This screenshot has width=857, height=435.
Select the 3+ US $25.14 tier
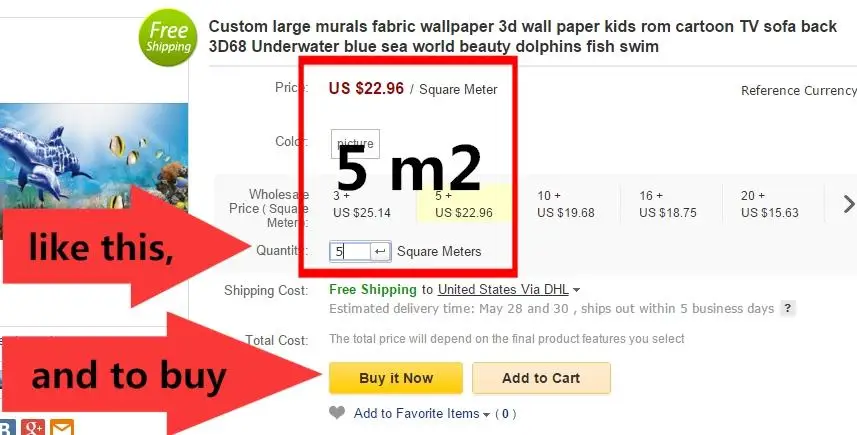point(362,204)
